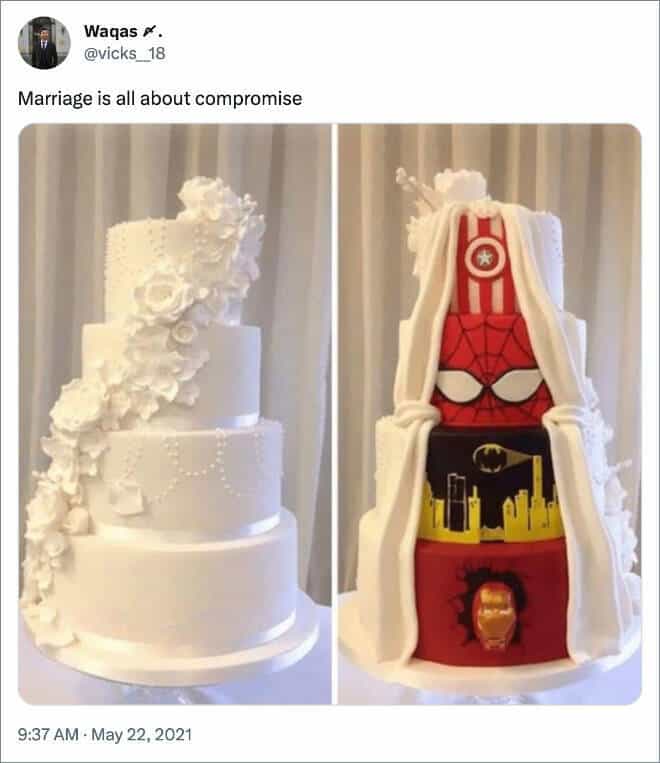Open the Waqas display name
660x763 pixels.
click(110, 32)
